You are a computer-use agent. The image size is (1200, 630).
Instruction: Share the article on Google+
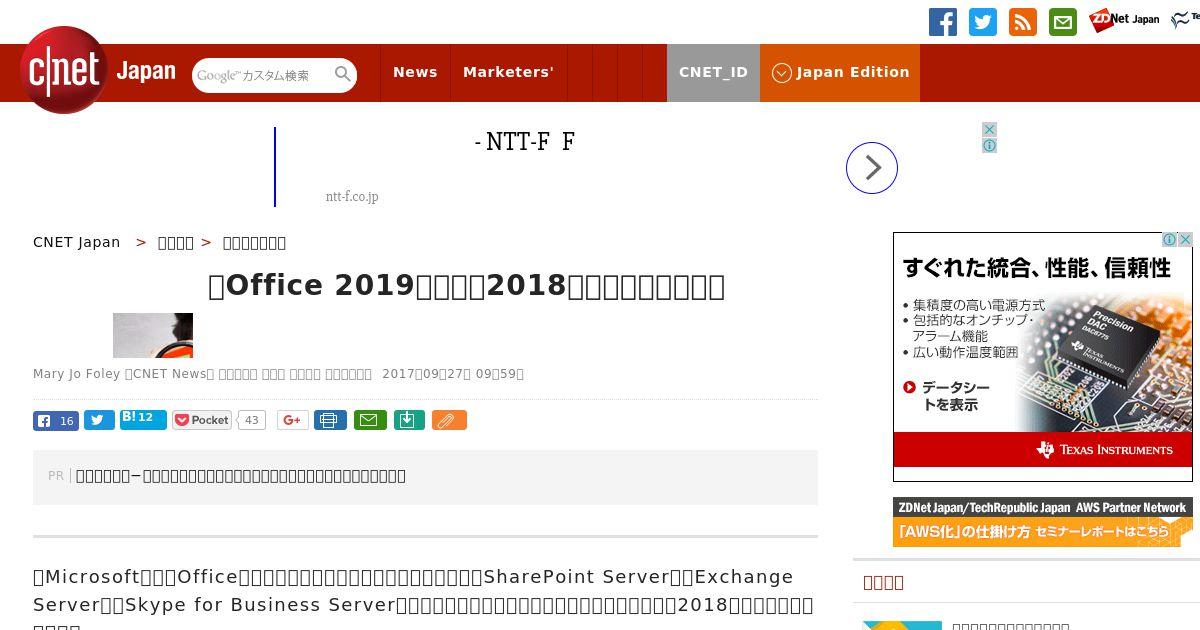[292, 420]
